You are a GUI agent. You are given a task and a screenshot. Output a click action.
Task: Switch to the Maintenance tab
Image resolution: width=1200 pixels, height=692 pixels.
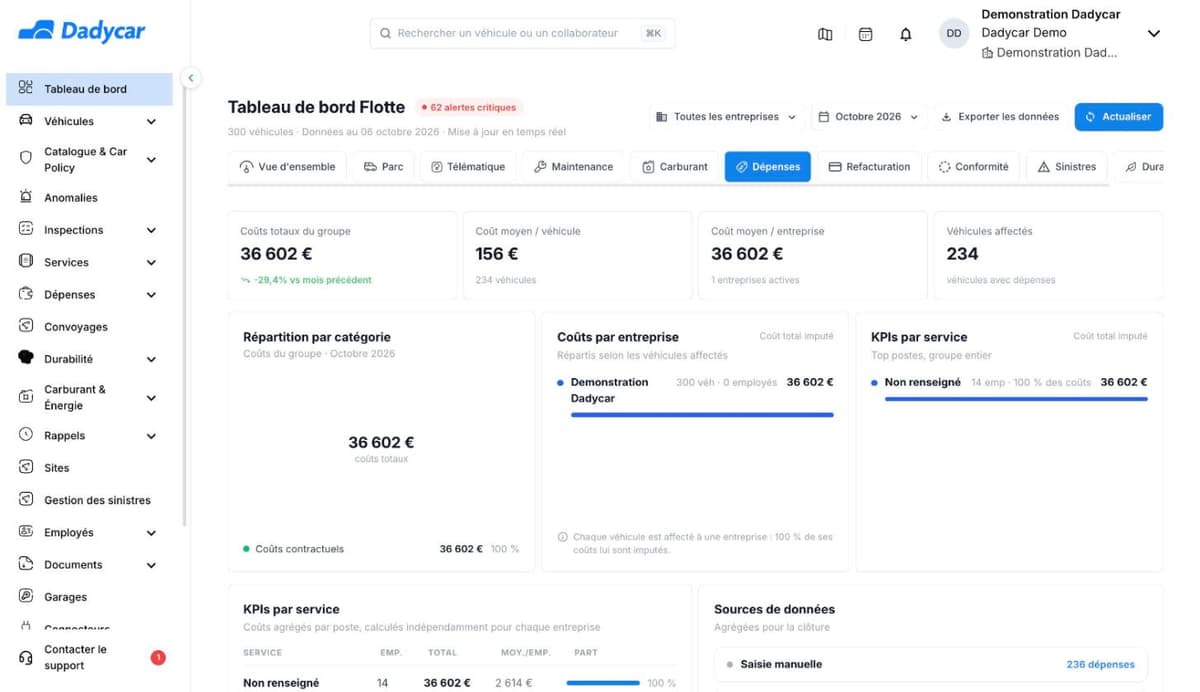573,167
